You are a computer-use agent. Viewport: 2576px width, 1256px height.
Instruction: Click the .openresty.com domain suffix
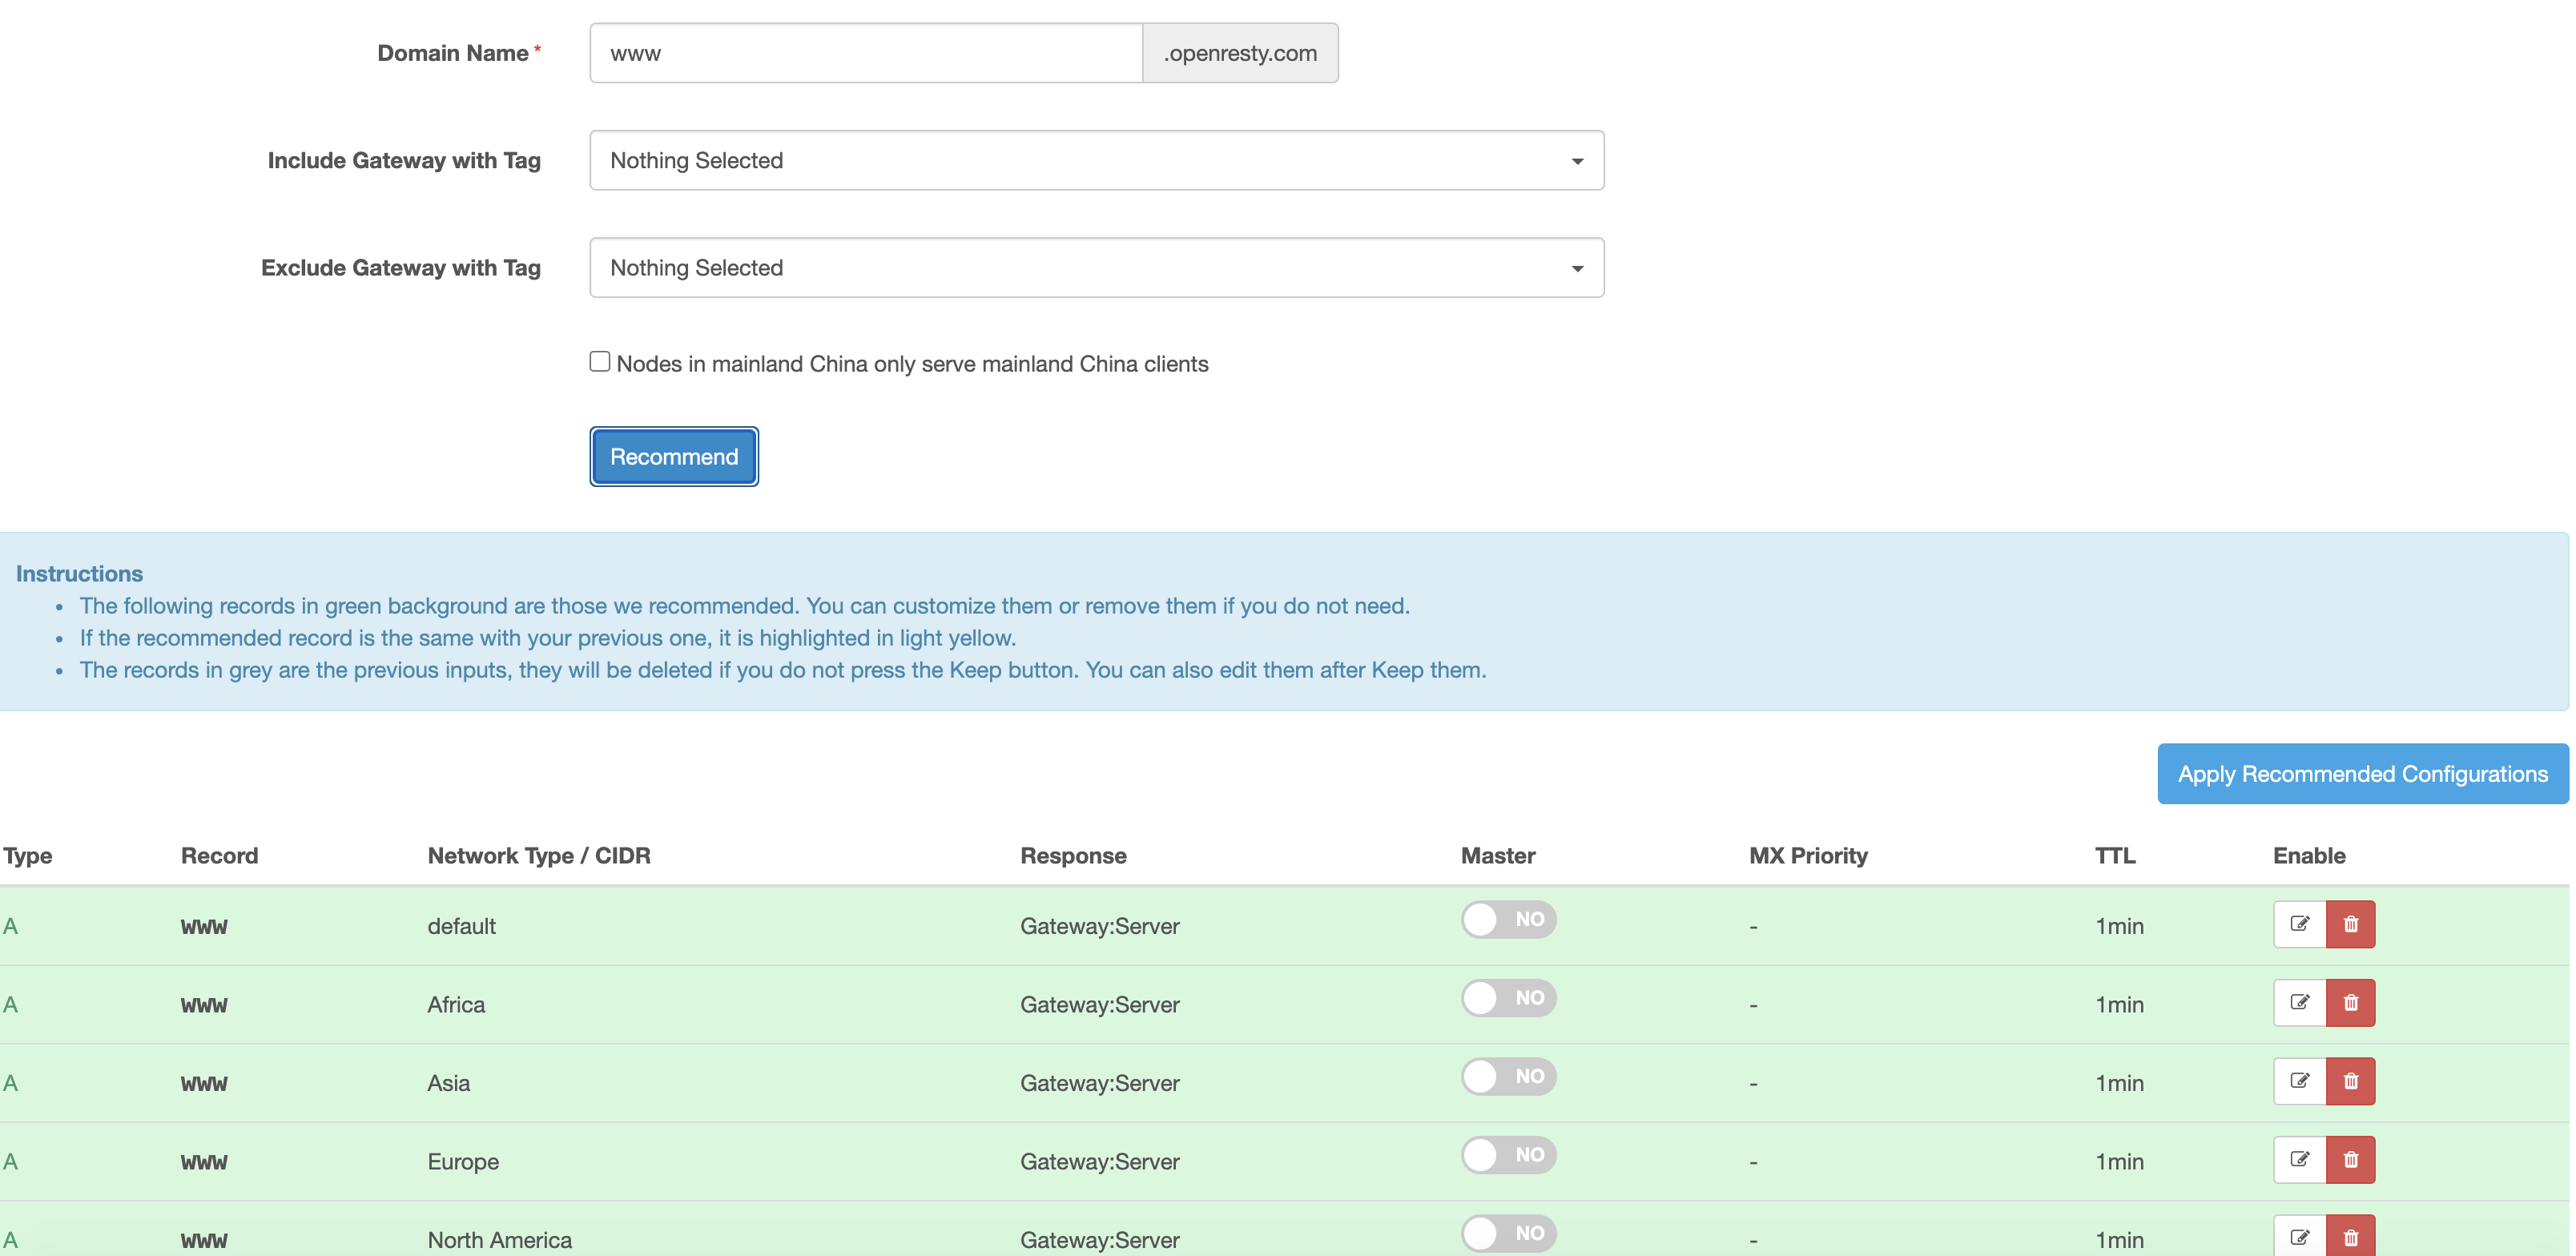click(x=1240, y=53)
